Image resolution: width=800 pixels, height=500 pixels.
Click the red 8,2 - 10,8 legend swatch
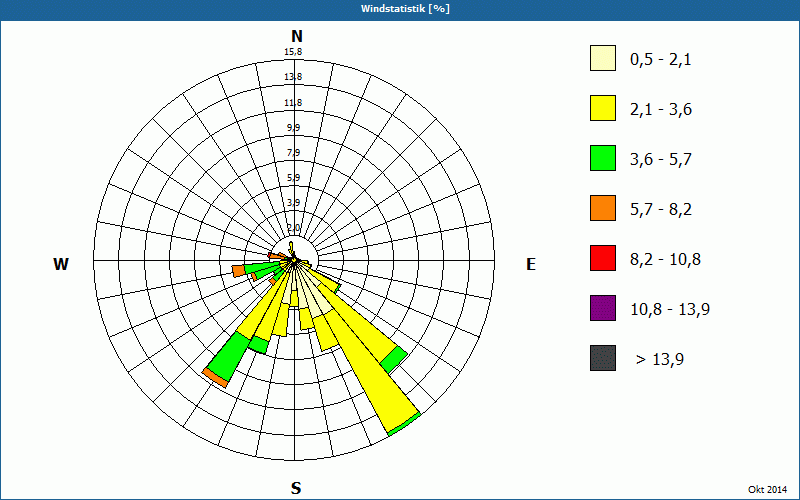(603, 258)
